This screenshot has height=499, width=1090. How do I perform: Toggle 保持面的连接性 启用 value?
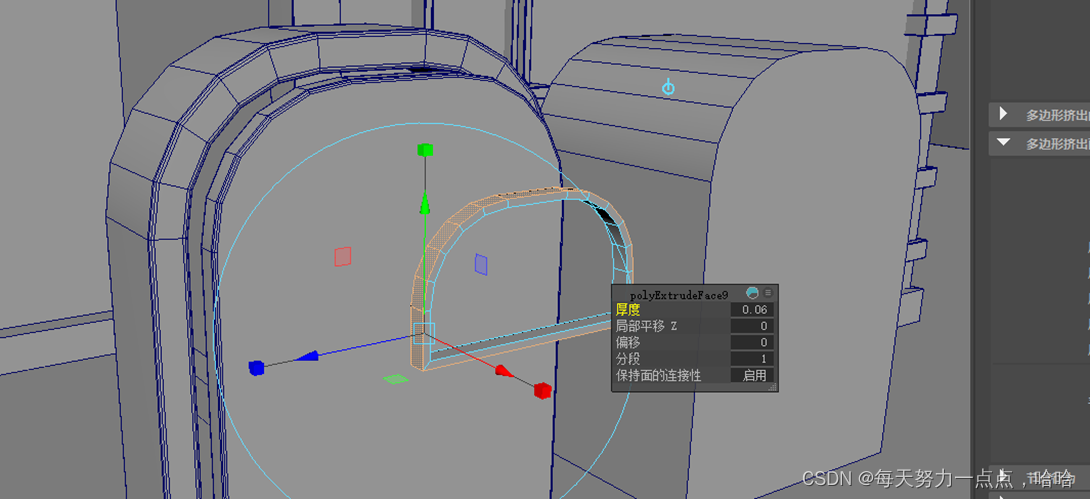pyautogui.click(x=752, y=376)
